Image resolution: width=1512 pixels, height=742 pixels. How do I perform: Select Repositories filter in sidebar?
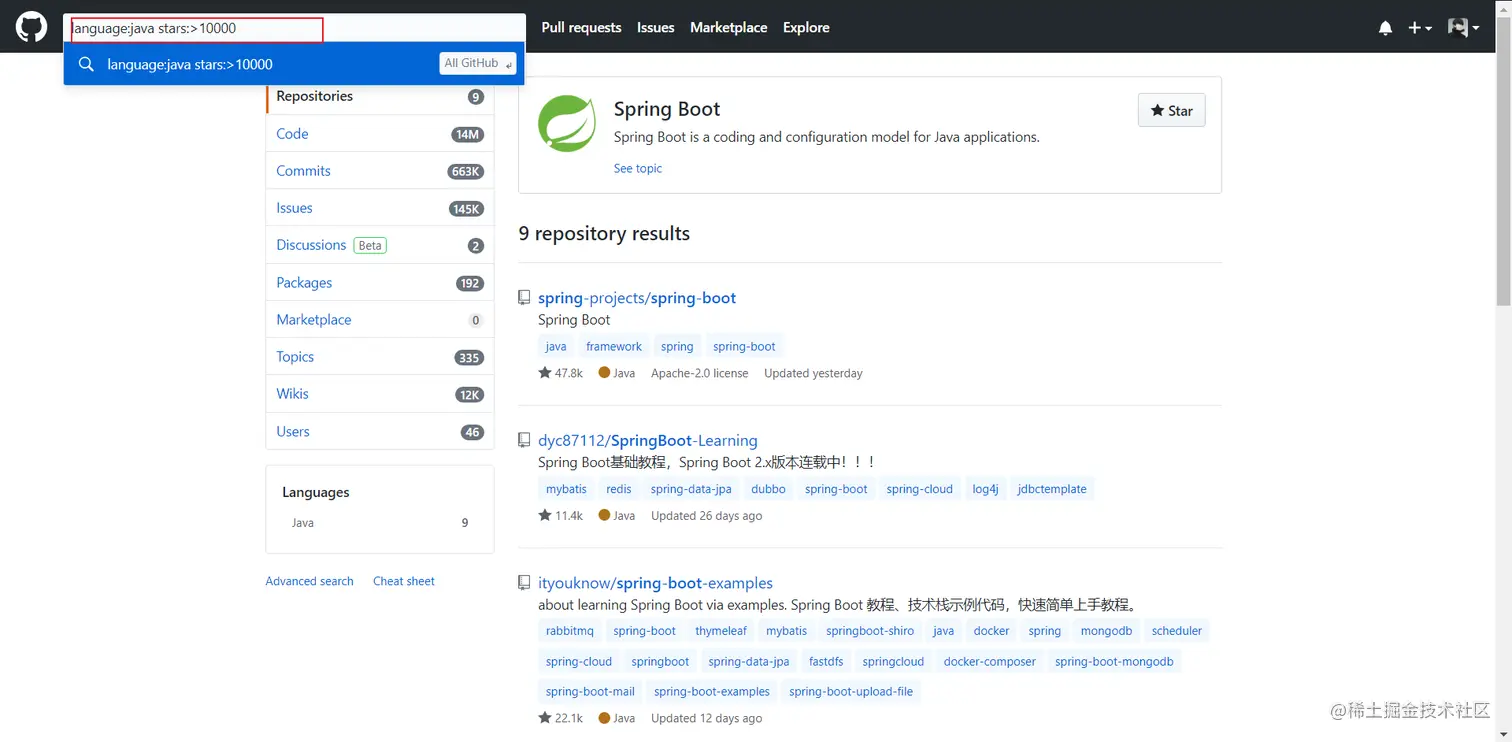[380, 97]
